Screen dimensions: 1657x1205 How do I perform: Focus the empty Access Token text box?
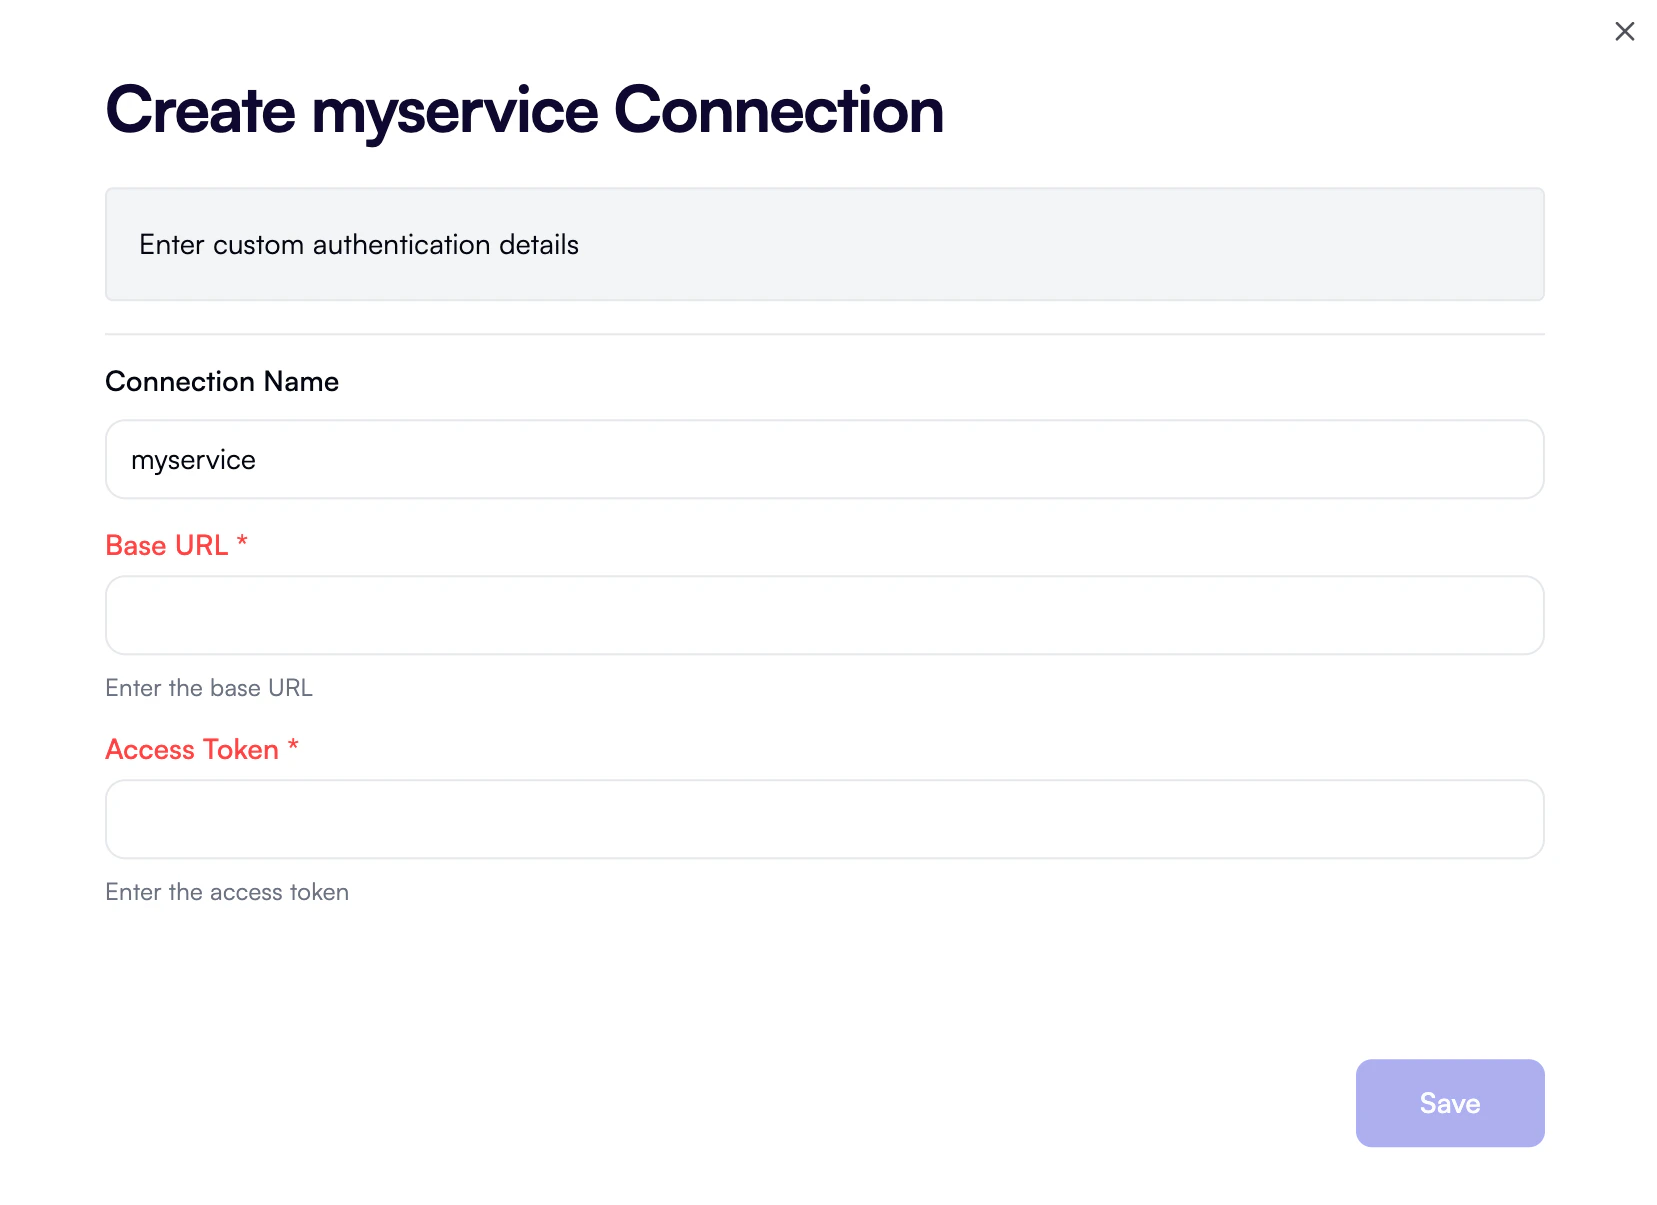824,819
